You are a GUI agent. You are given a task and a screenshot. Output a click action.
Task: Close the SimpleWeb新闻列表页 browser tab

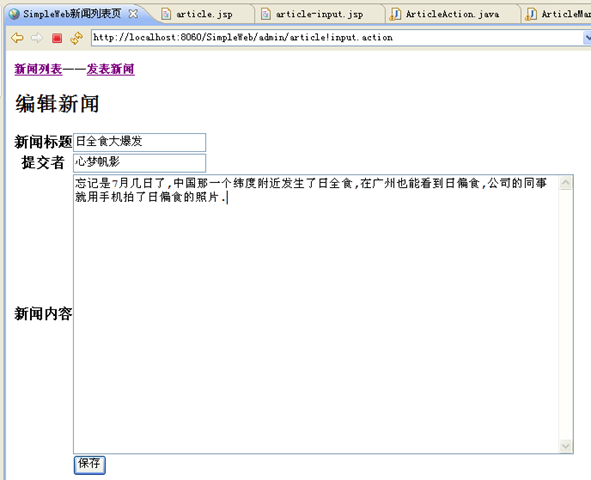133,14
